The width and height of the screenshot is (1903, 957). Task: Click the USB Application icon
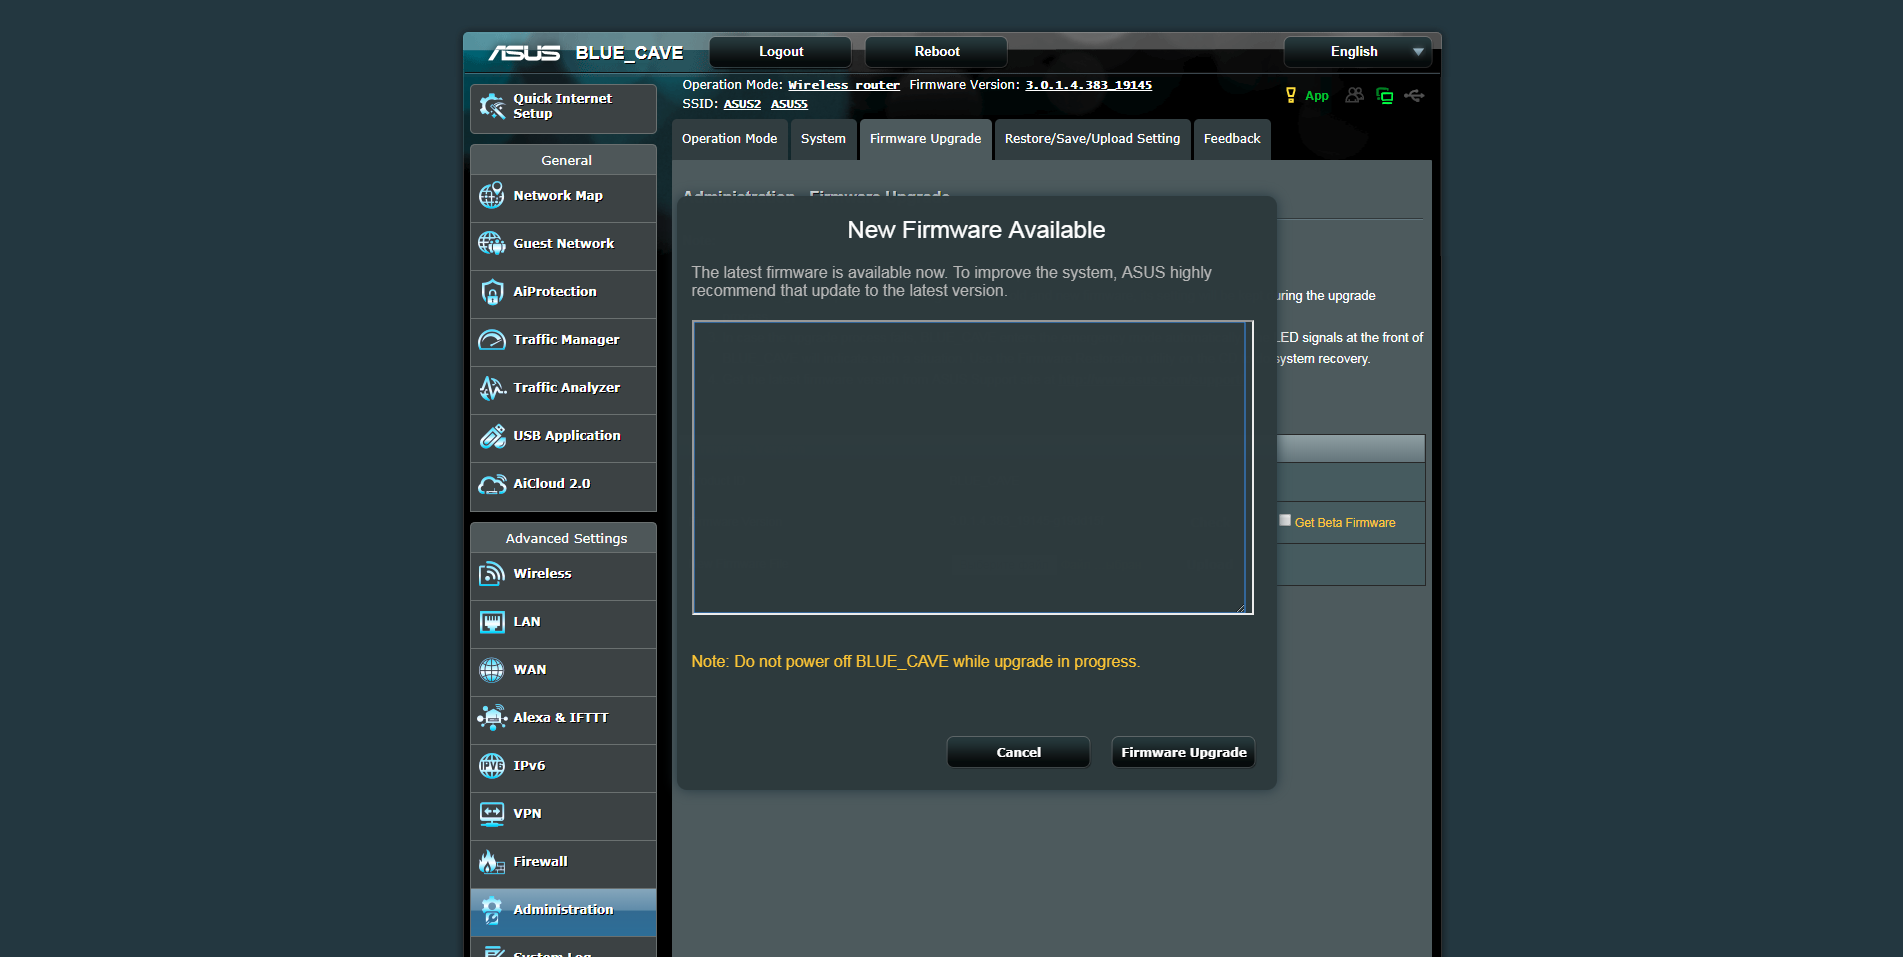pos(492,436)
